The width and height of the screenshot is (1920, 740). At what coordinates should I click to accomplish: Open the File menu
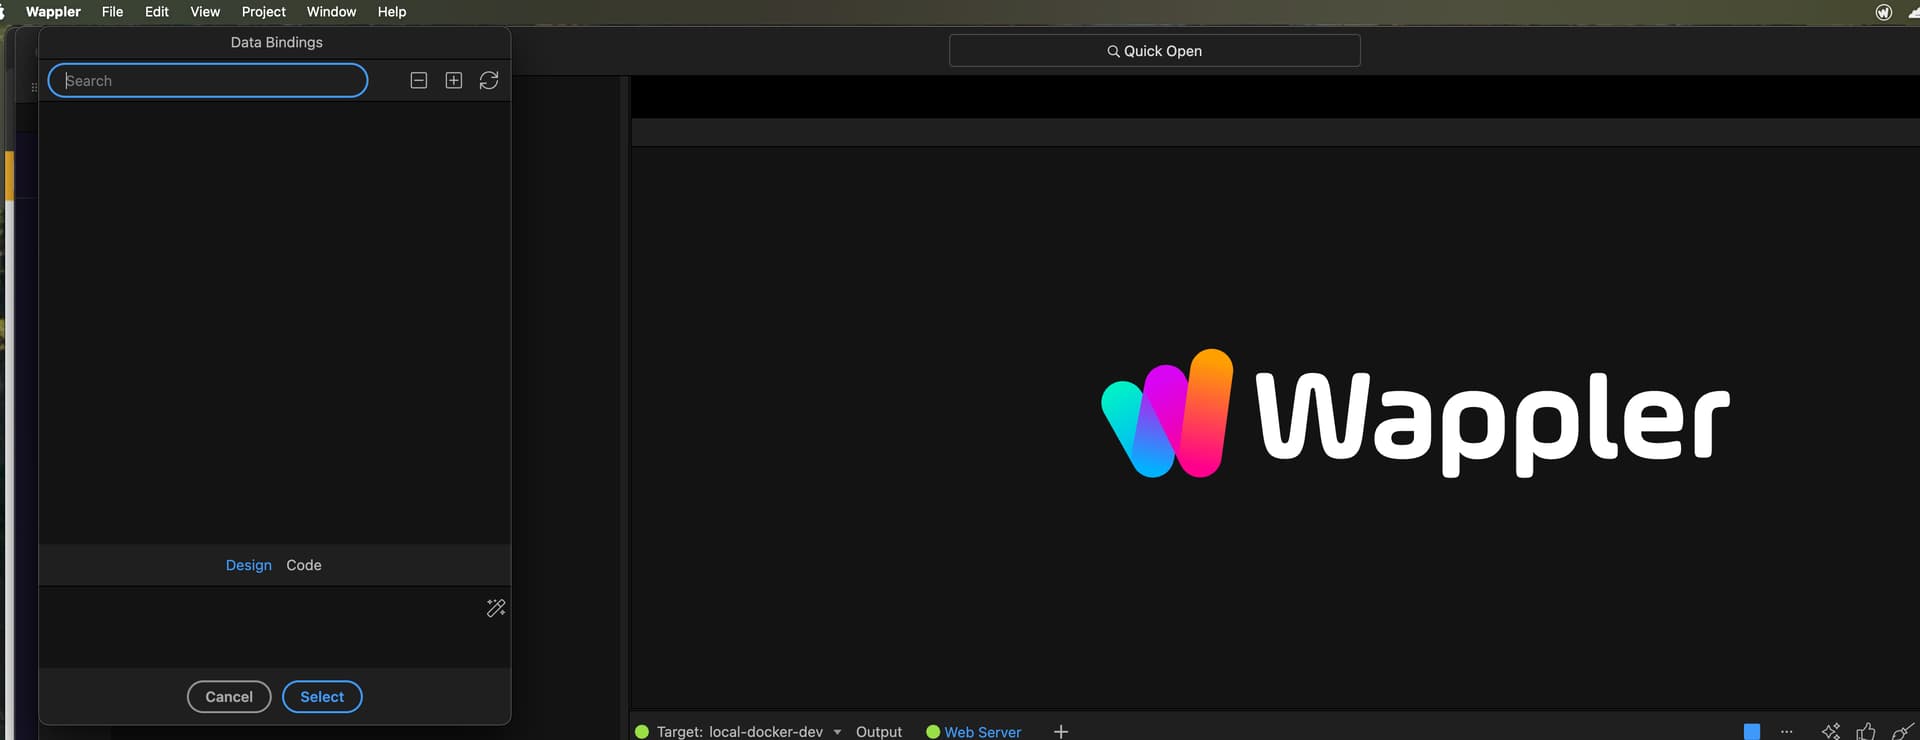[113, 12]
